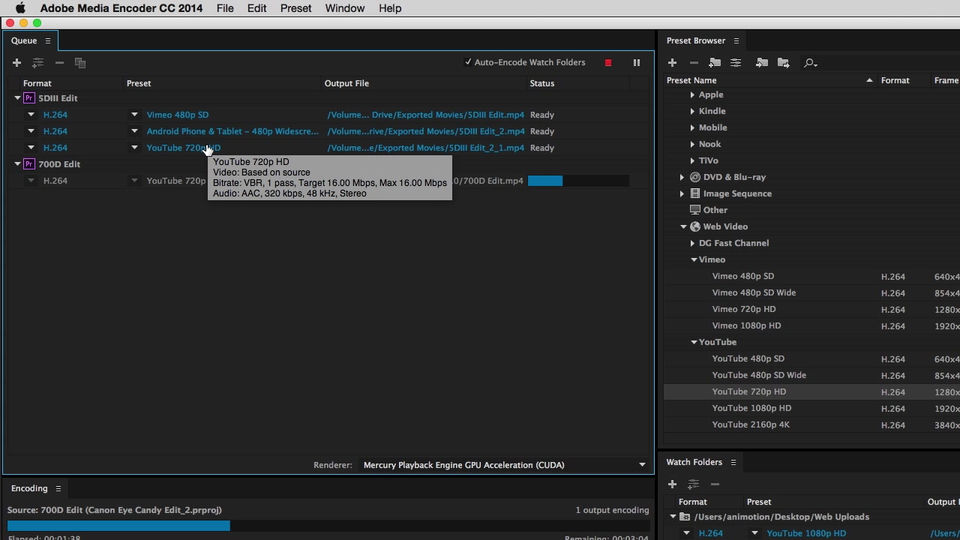Viewport: 960px width, 540px height.
Task: Click the Other category monitor icon
Action: 695,210
